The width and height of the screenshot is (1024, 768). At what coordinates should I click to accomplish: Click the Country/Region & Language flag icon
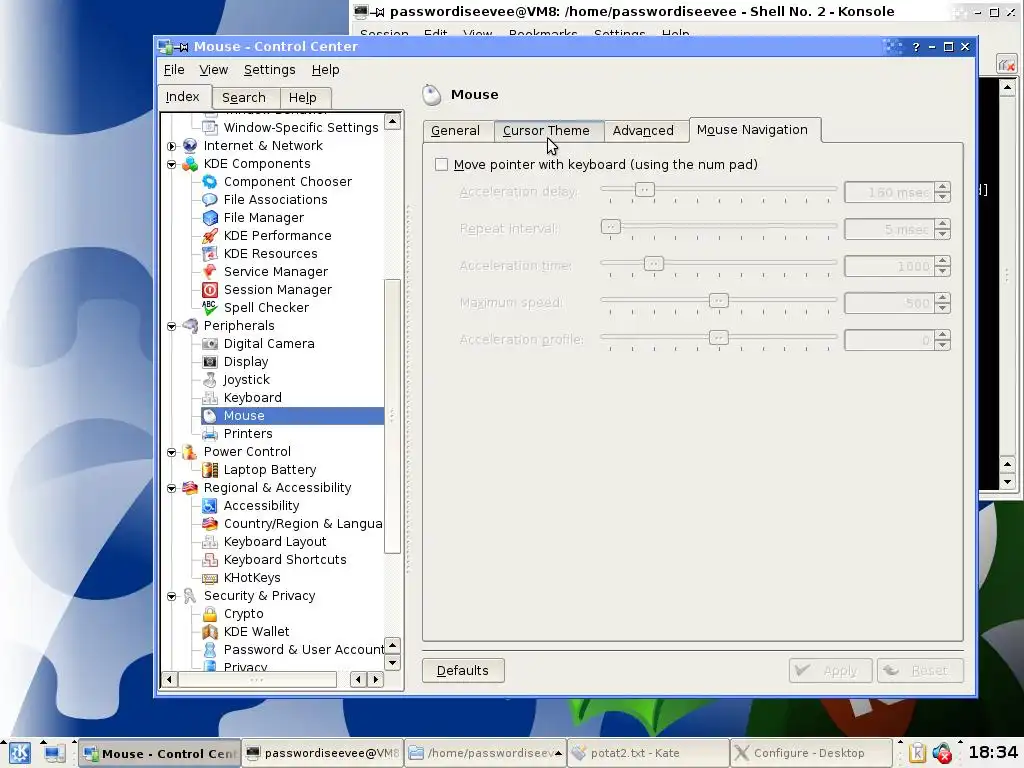point(210,524)
